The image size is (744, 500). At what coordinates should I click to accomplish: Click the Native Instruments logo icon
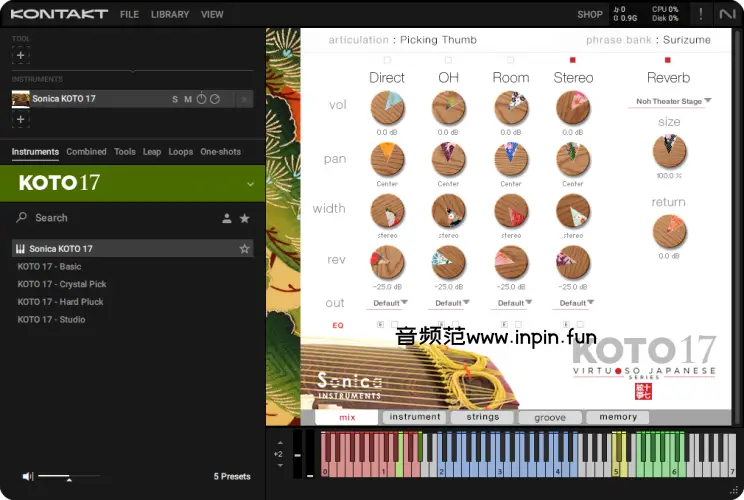[727, 14]
